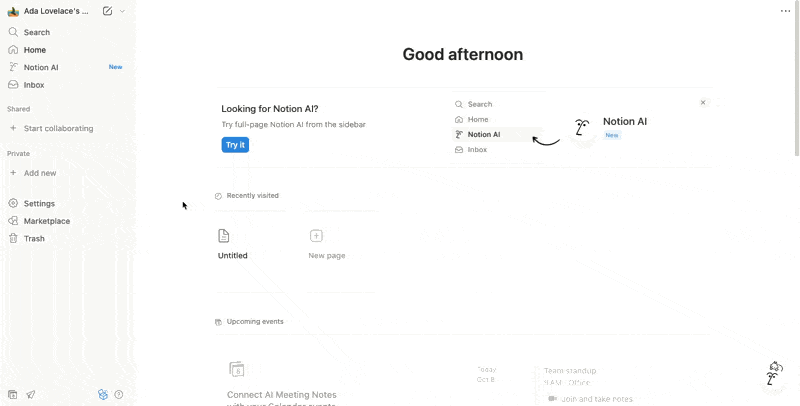
Task: Open the help question mark icon
Action: pos(119,395)
